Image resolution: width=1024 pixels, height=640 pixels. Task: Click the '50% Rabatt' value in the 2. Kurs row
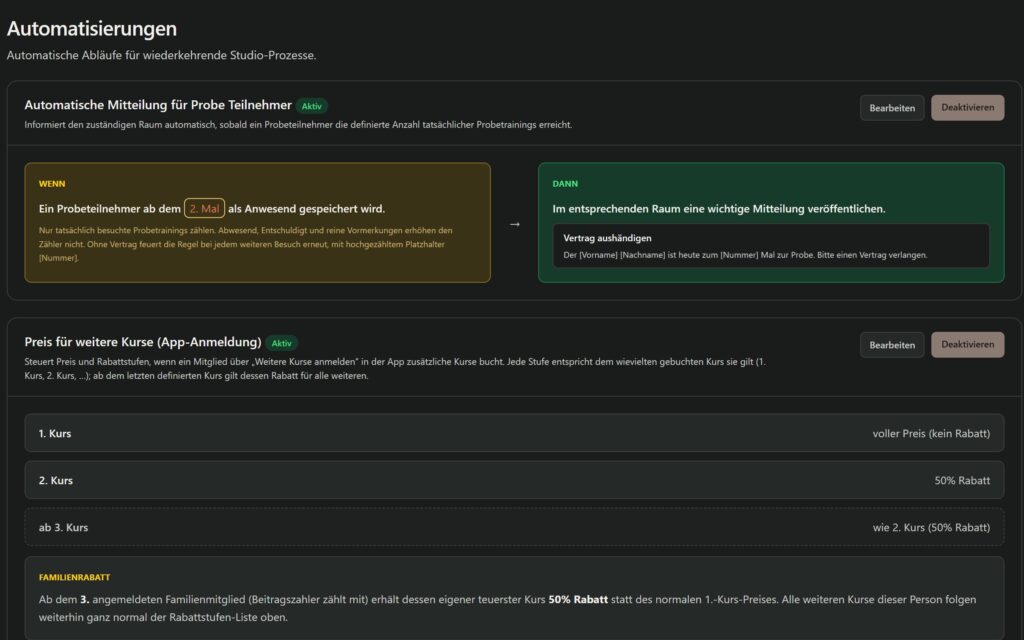pos(962,480)
